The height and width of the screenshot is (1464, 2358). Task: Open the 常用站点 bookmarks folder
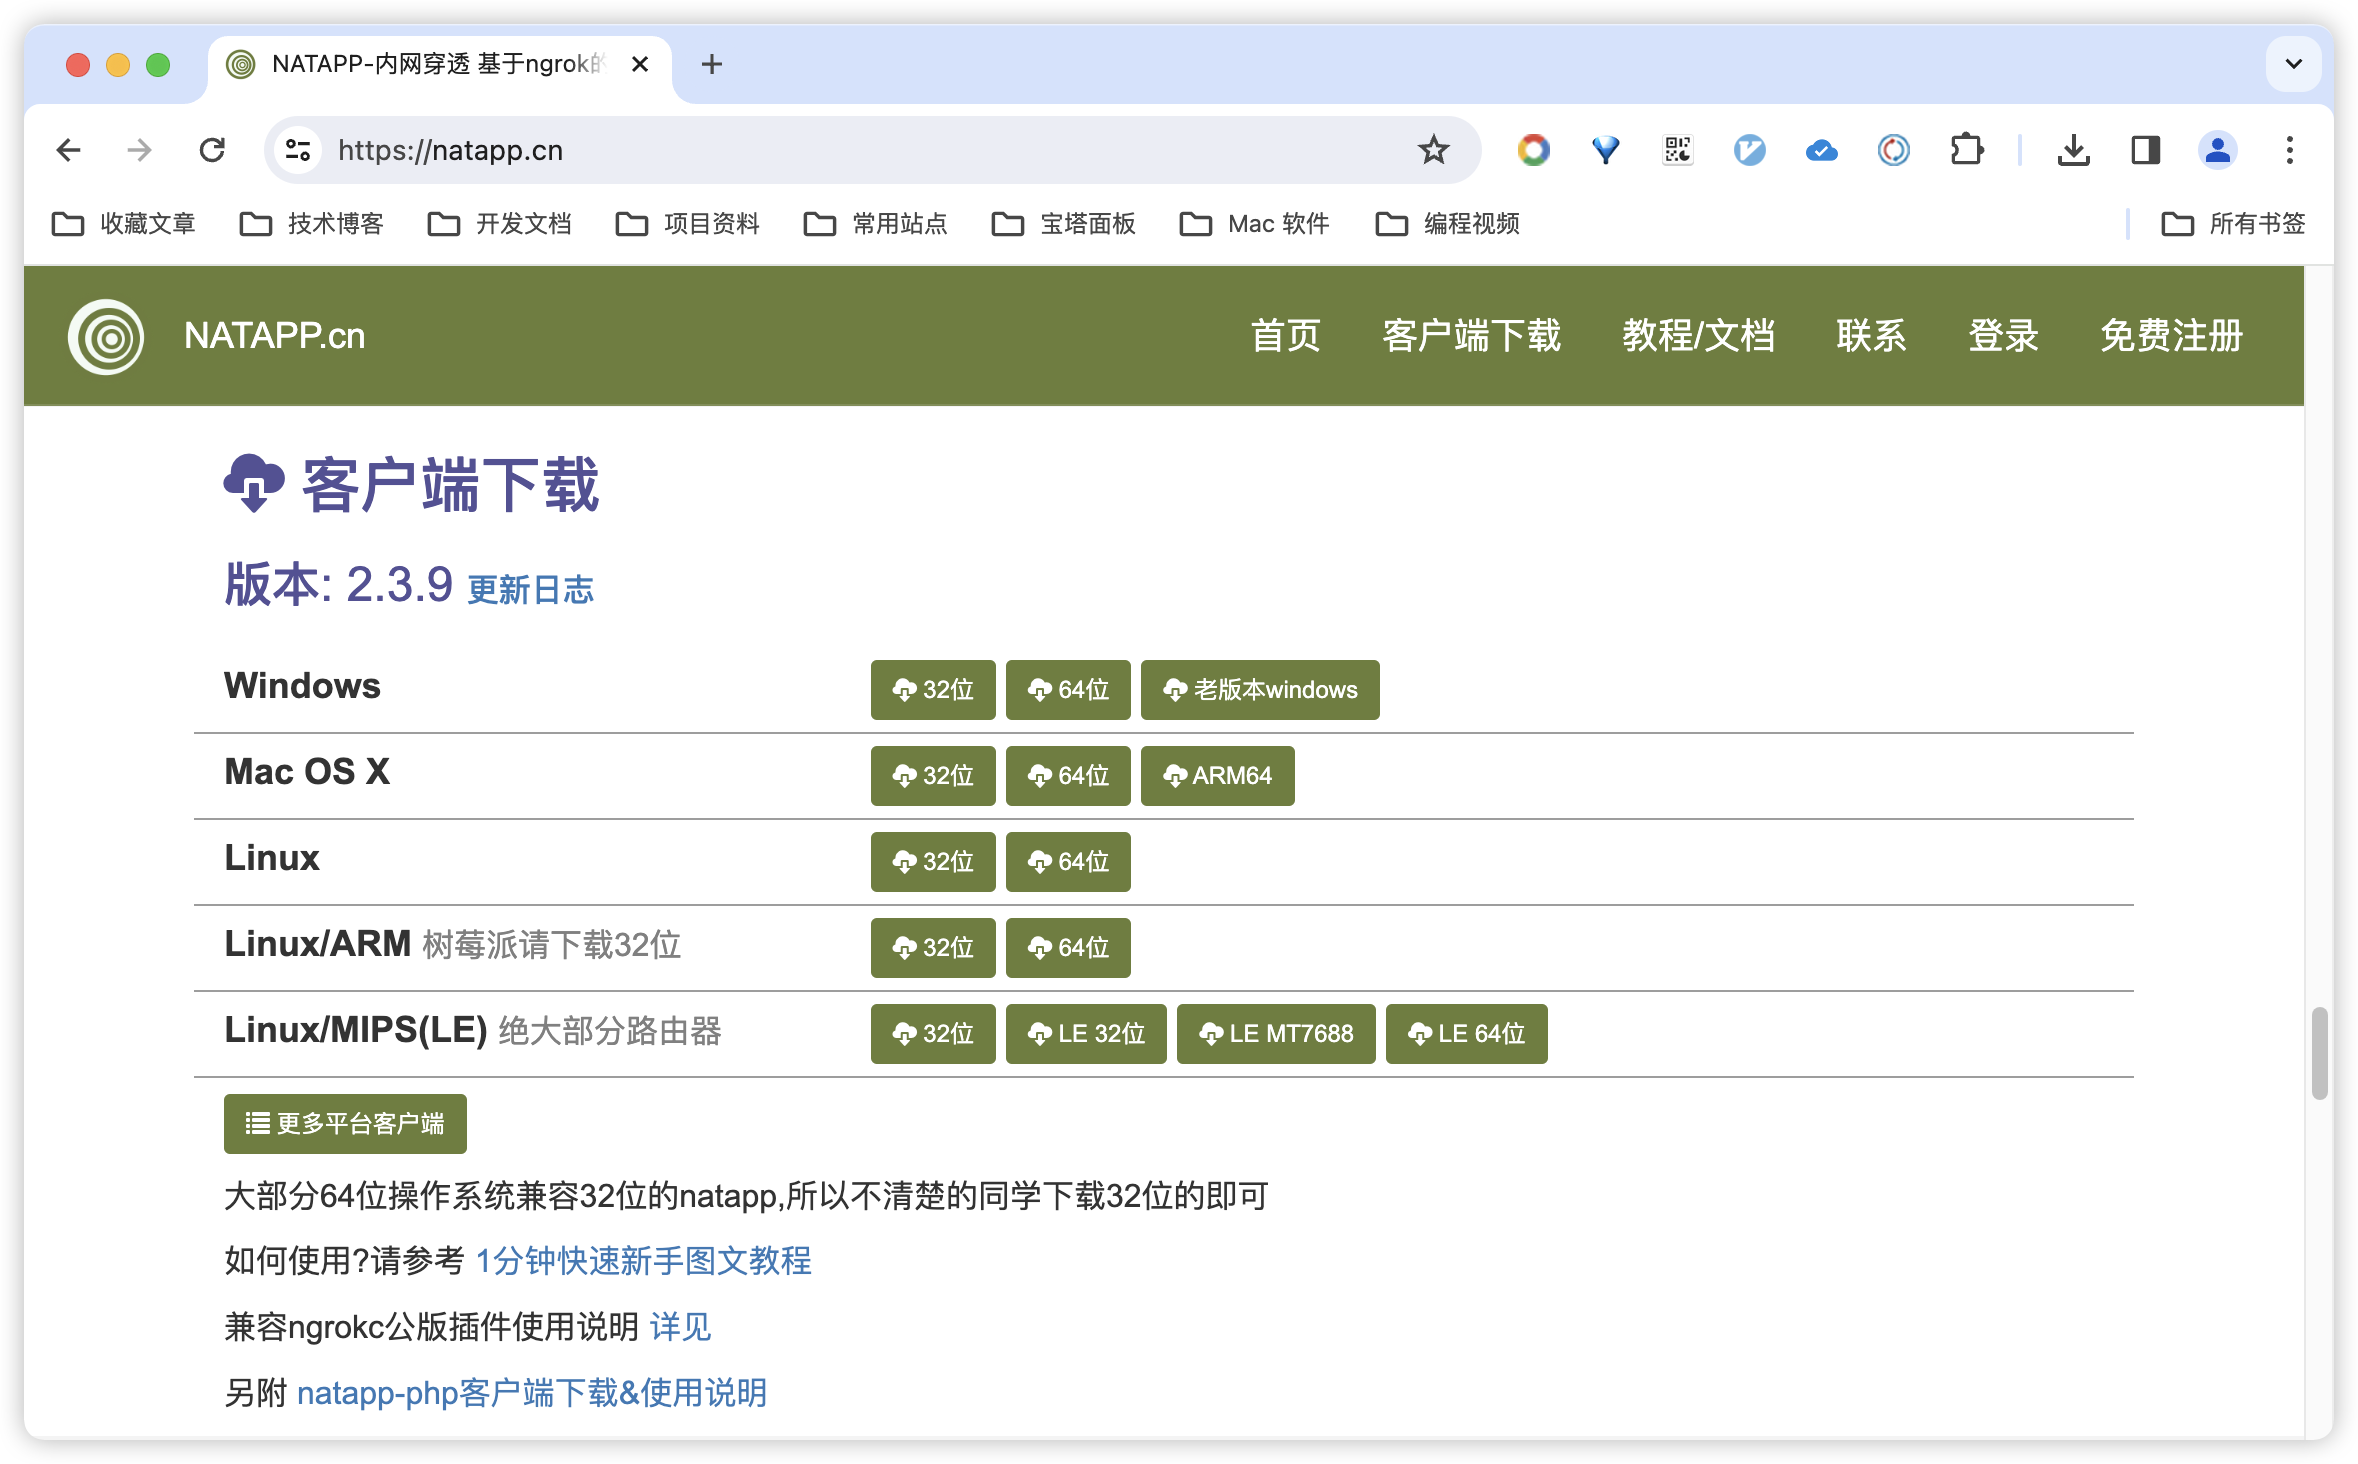876,223
